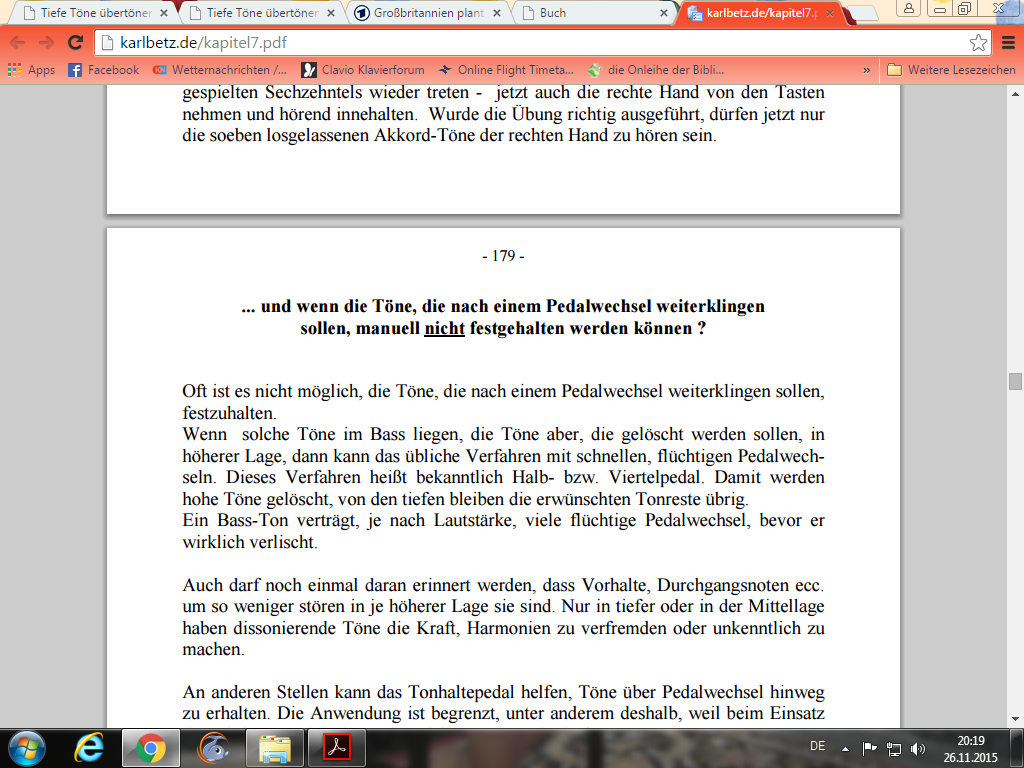Click the underlined word "nicht" in heading

coord(444,328)
